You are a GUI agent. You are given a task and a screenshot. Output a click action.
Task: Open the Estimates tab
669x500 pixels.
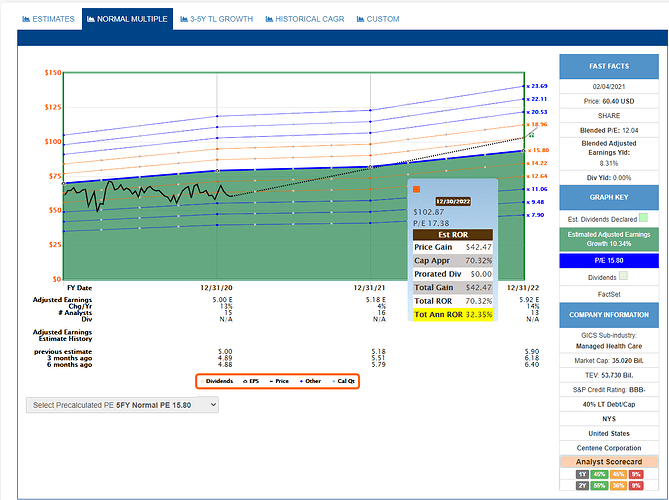pyautogui.click(x=48, y=19)
